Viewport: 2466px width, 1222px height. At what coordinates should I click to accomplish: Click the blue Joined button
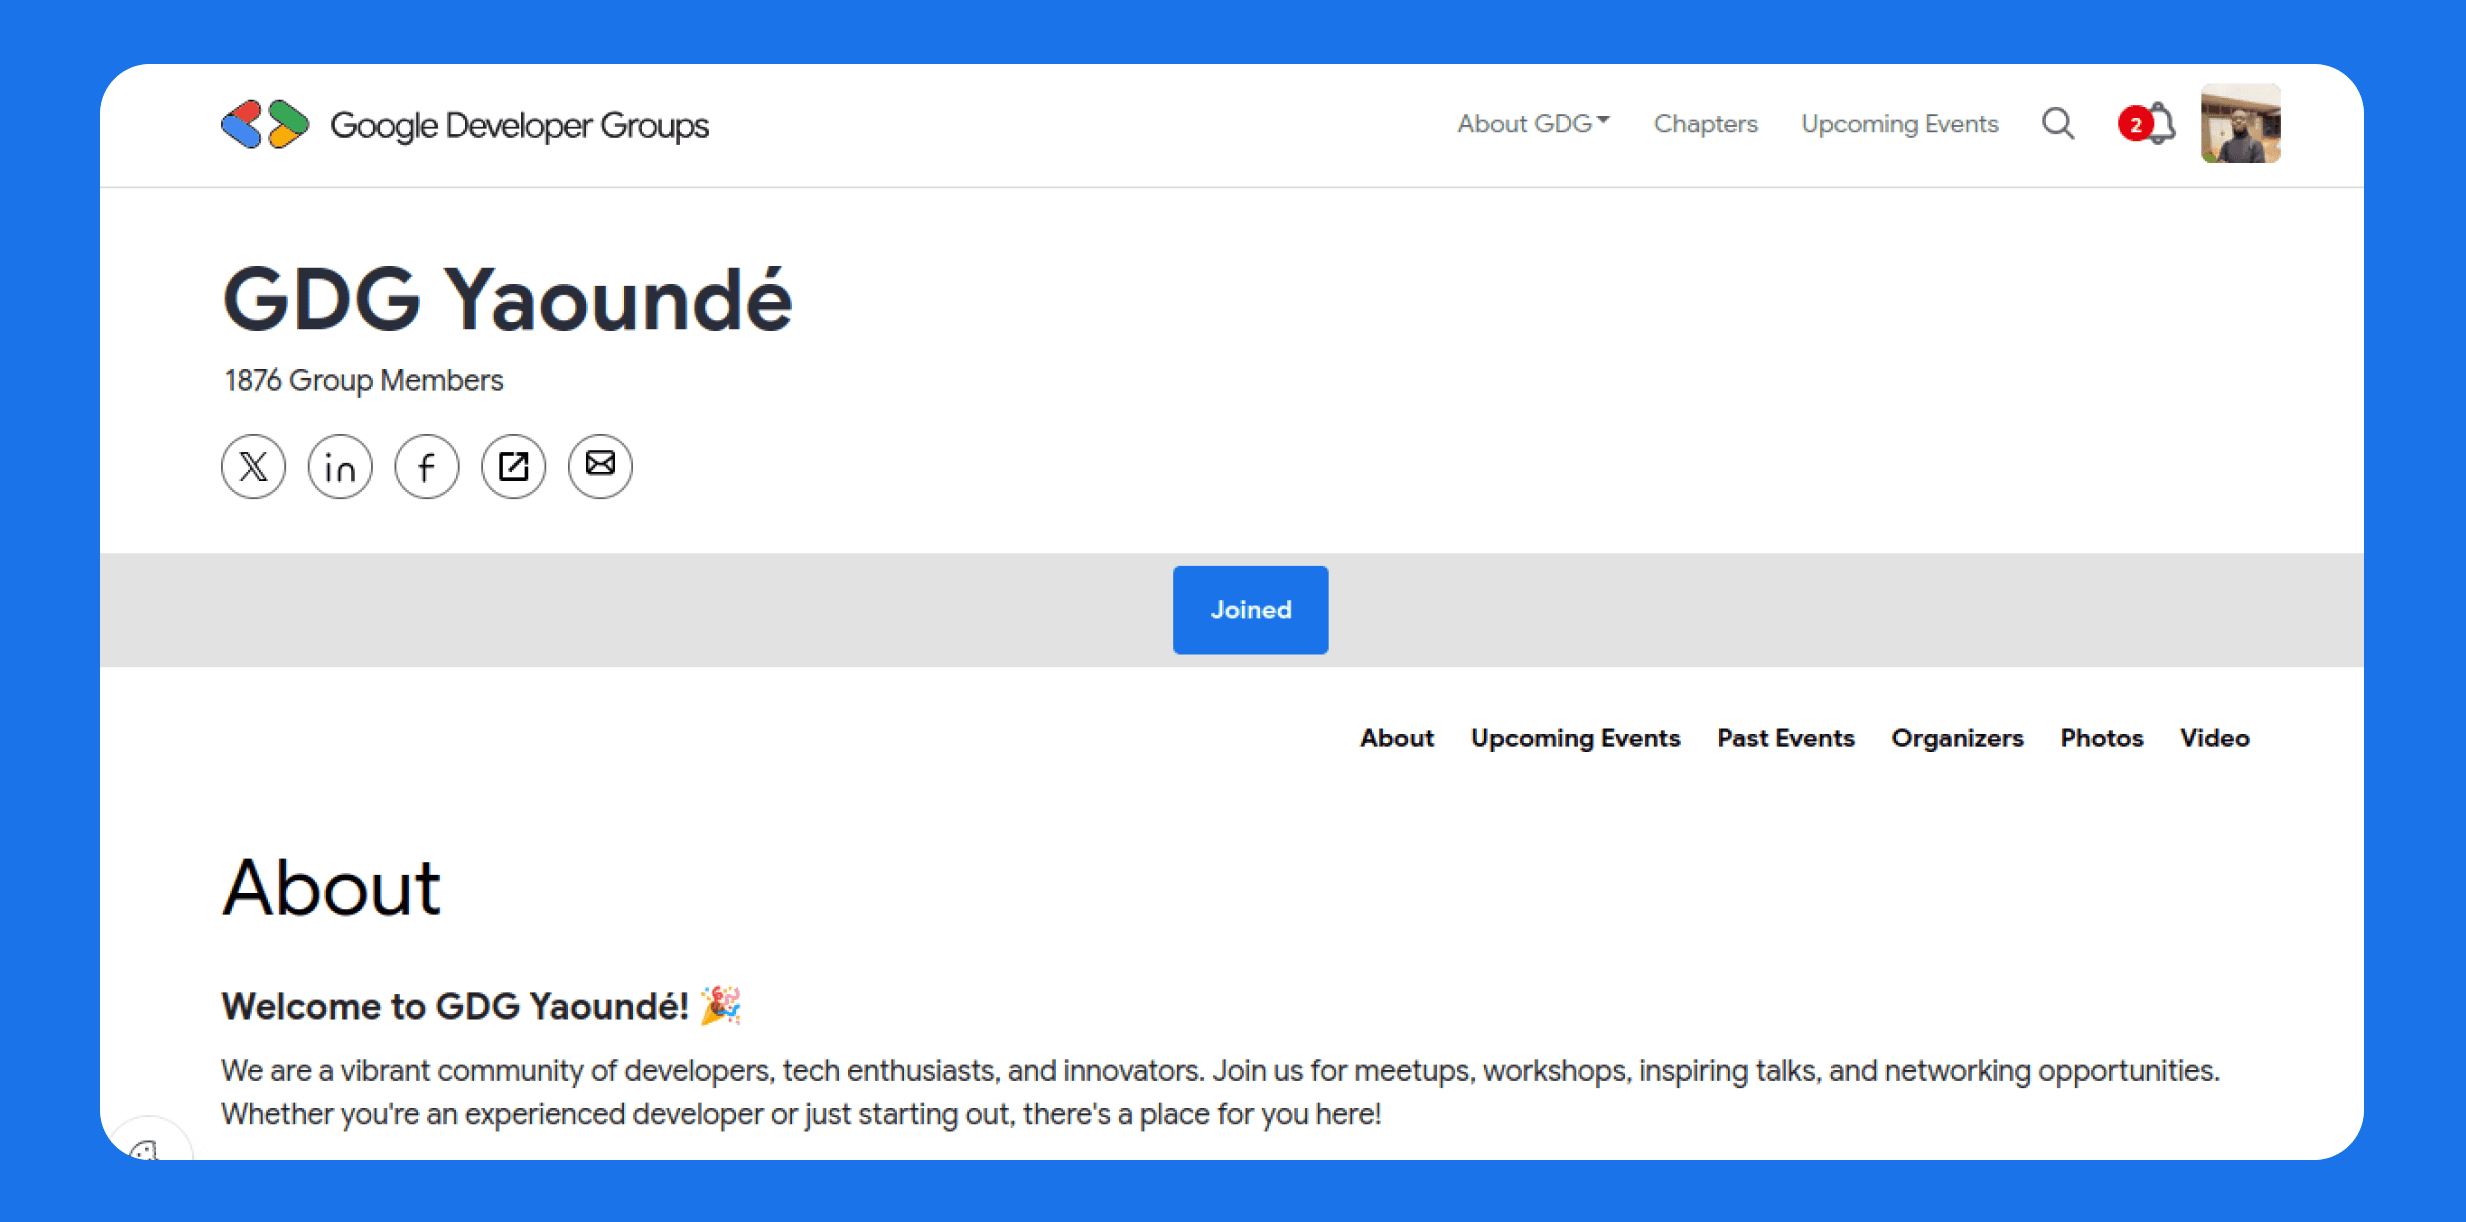coord(1250,610)
